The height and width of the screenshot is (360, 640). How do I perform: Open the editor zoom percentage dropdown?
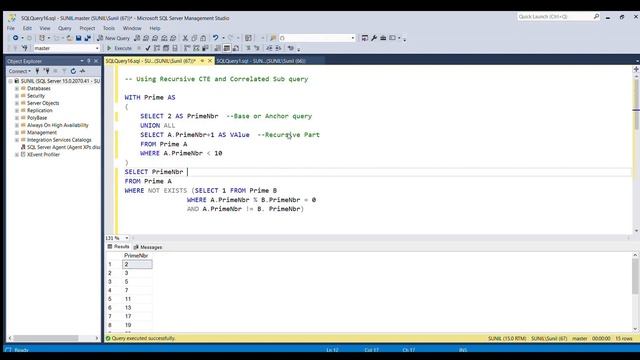coord(127,238)
